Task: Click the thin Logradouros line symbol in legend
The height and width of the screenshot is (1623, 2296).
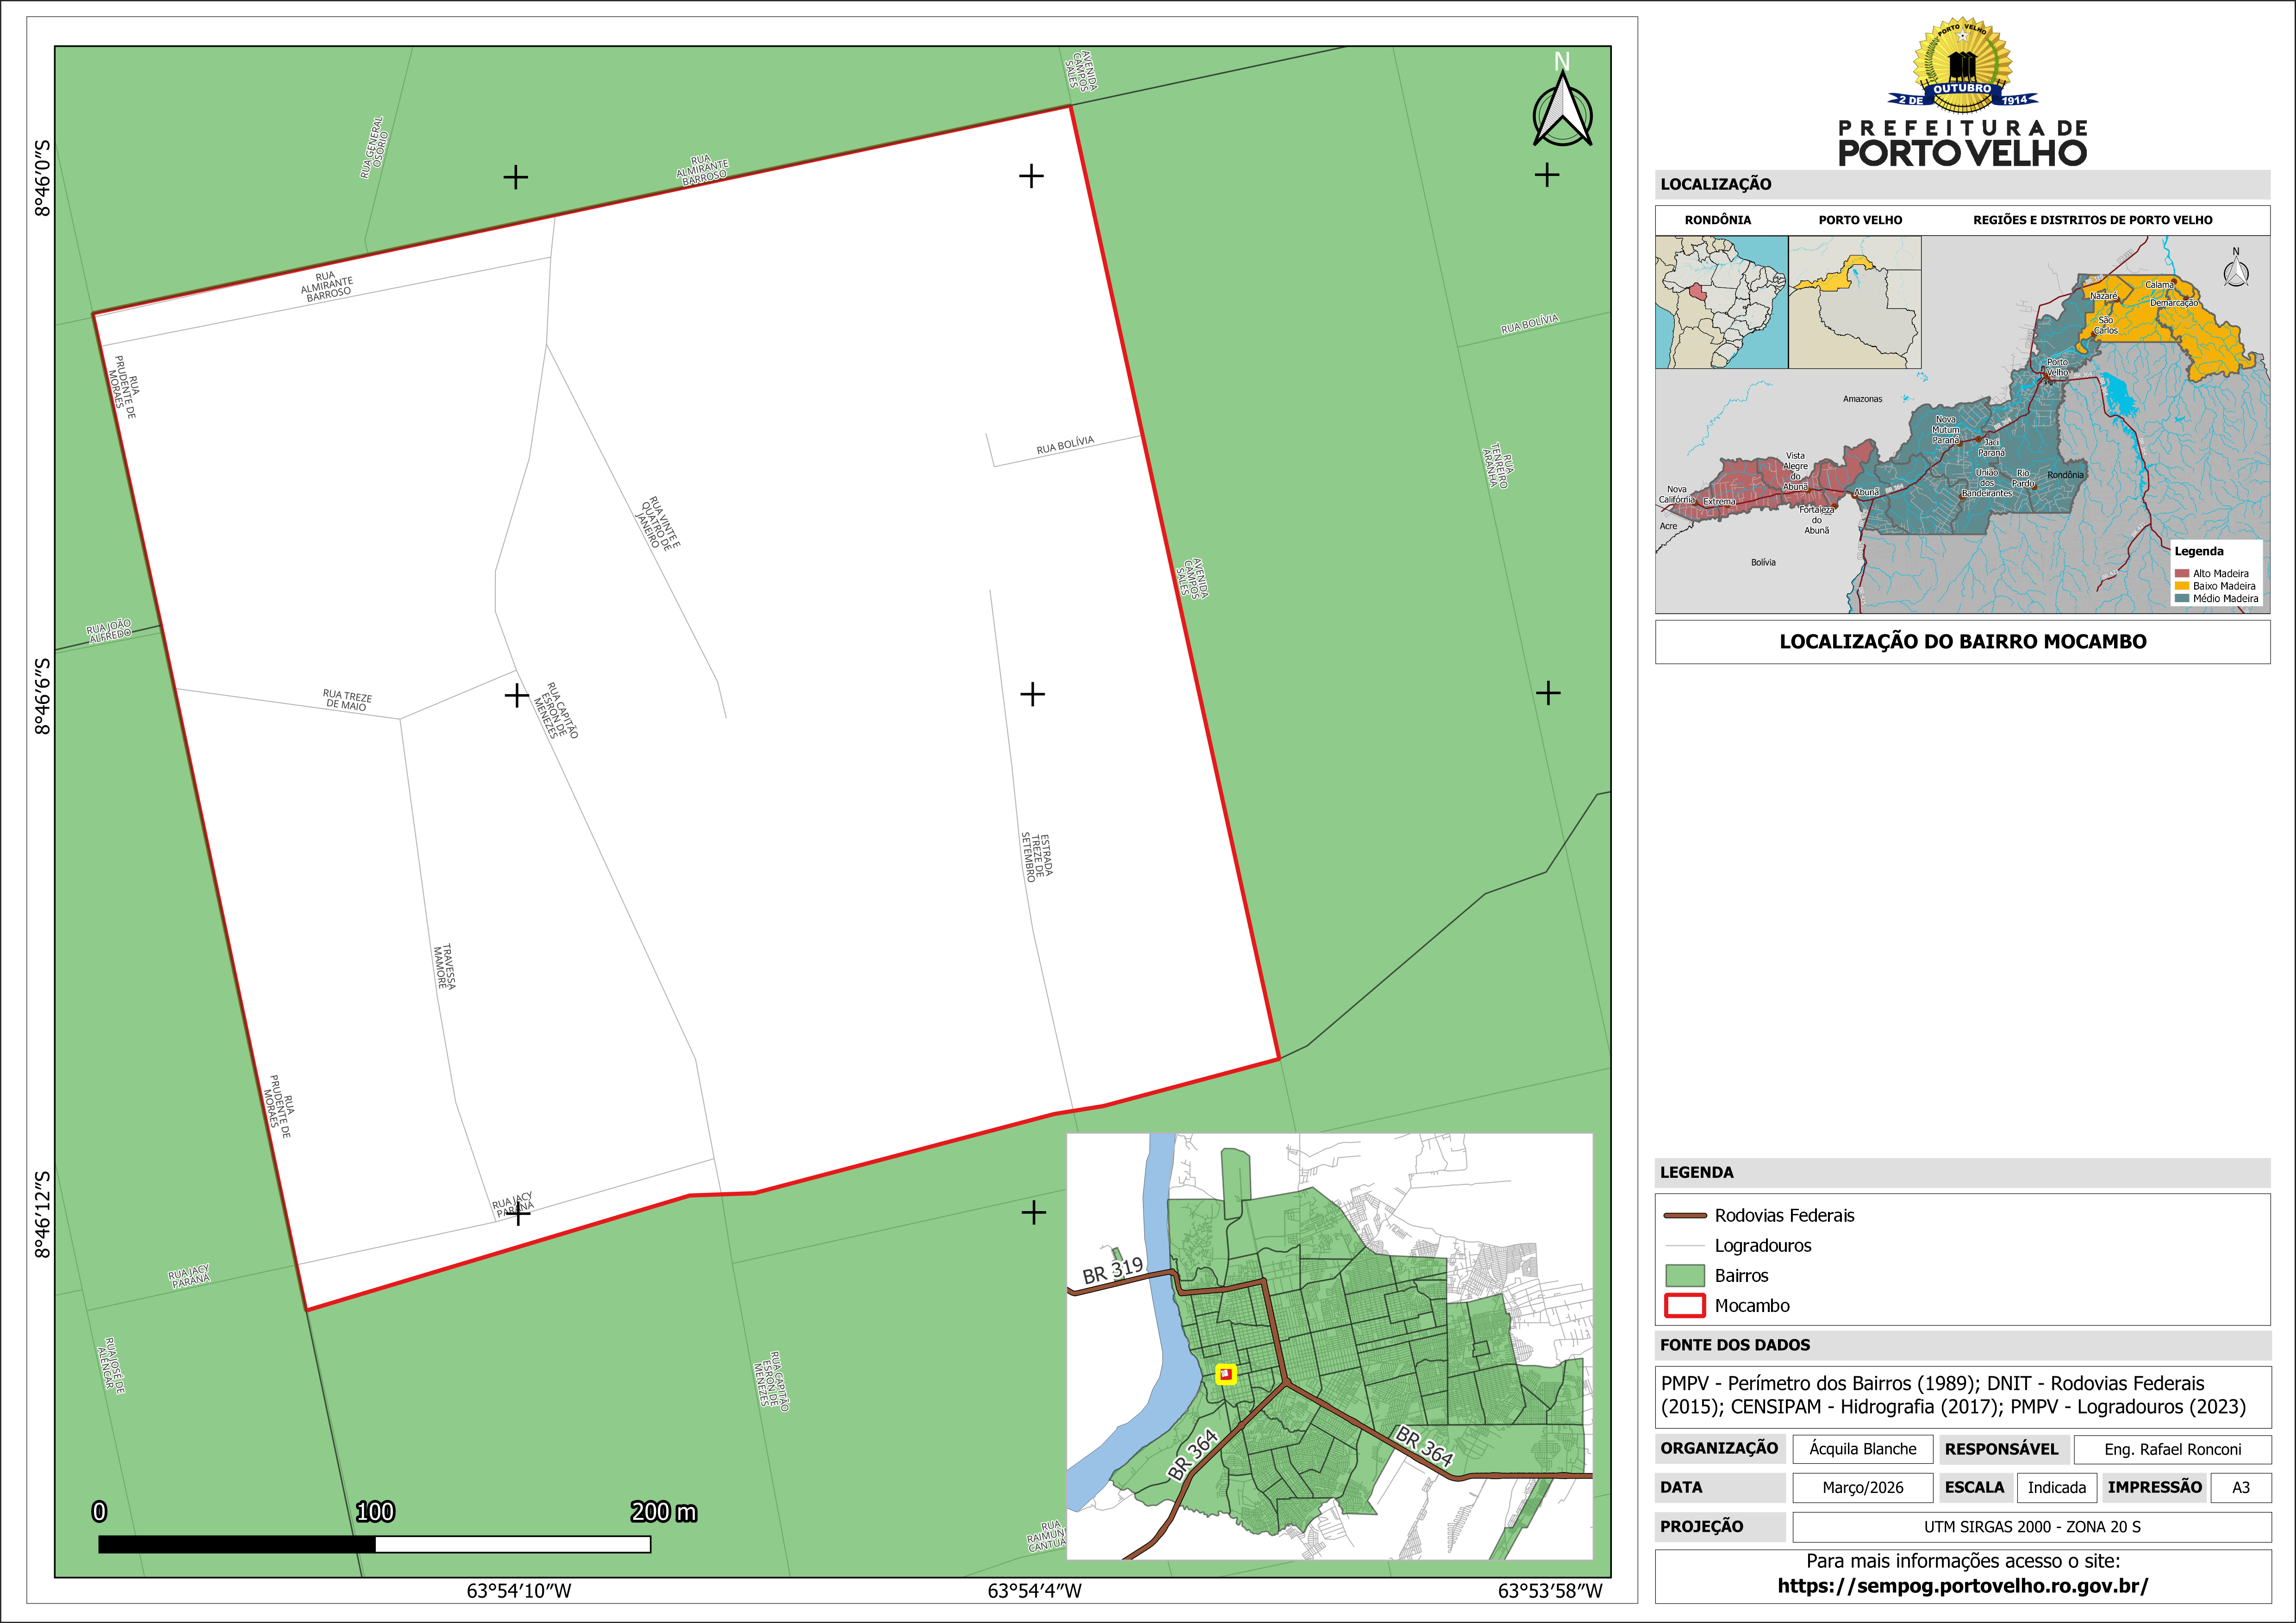Action: (1684, 1246)
